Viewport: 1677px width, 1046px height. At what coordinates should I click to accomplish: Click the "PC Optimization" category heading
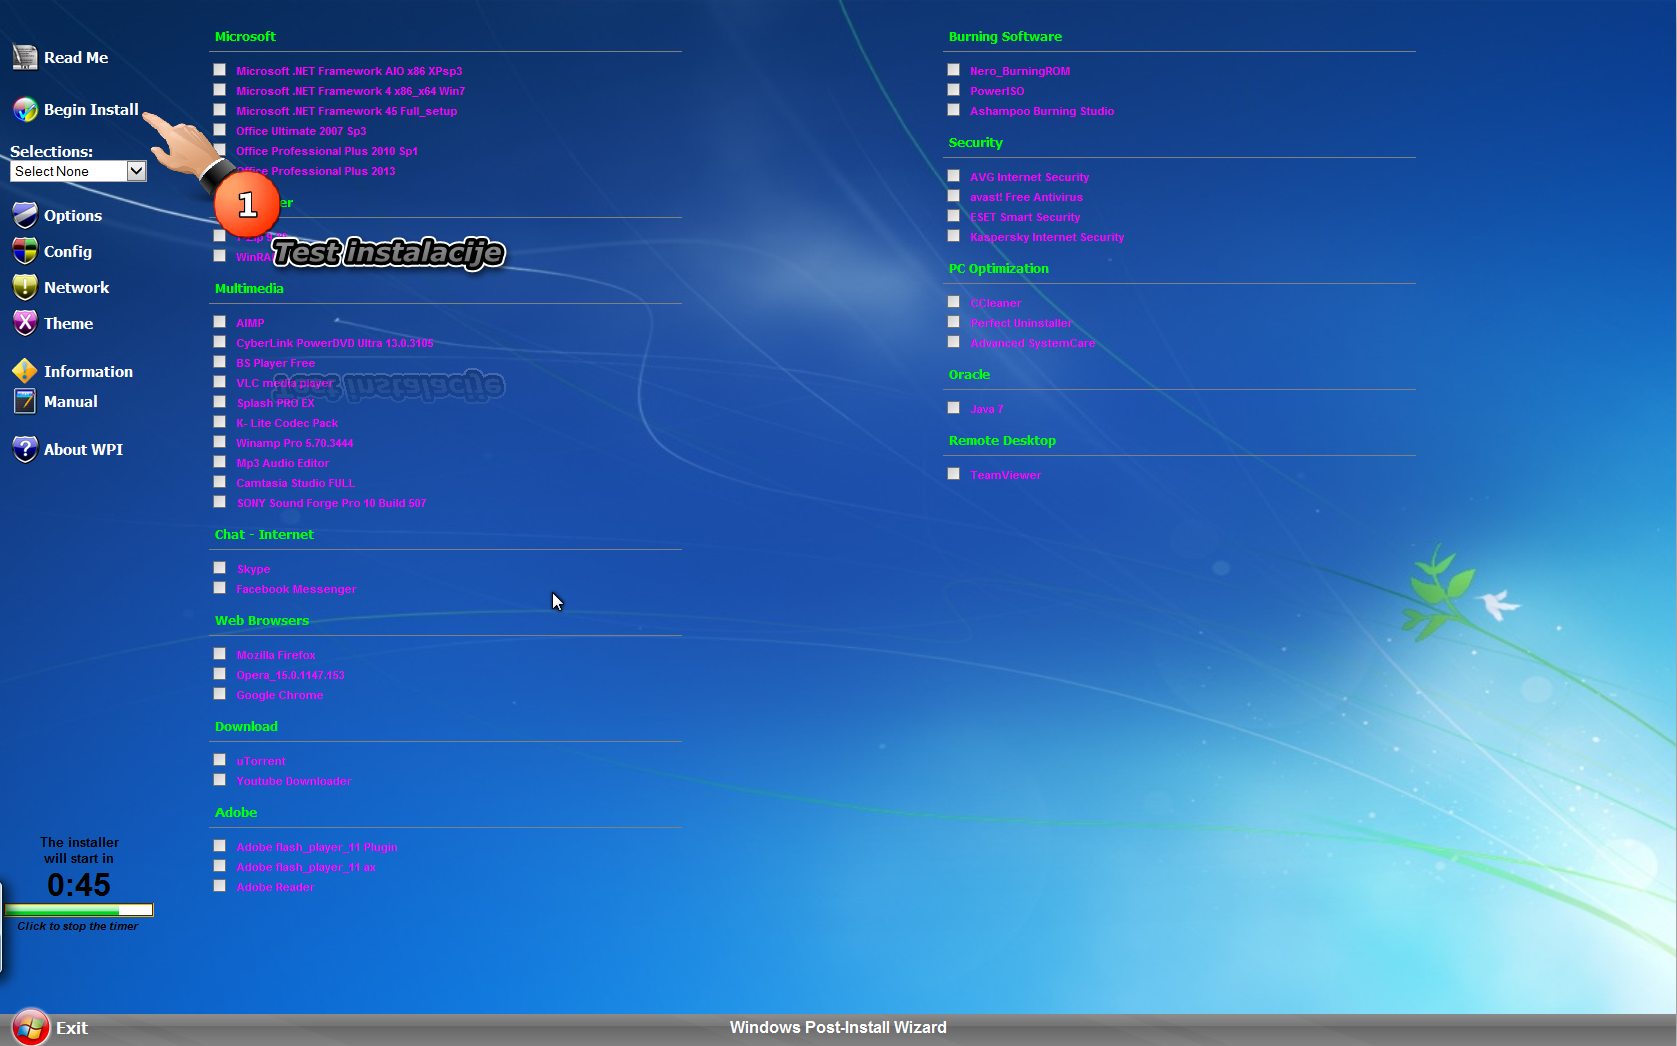coord(999,269)
